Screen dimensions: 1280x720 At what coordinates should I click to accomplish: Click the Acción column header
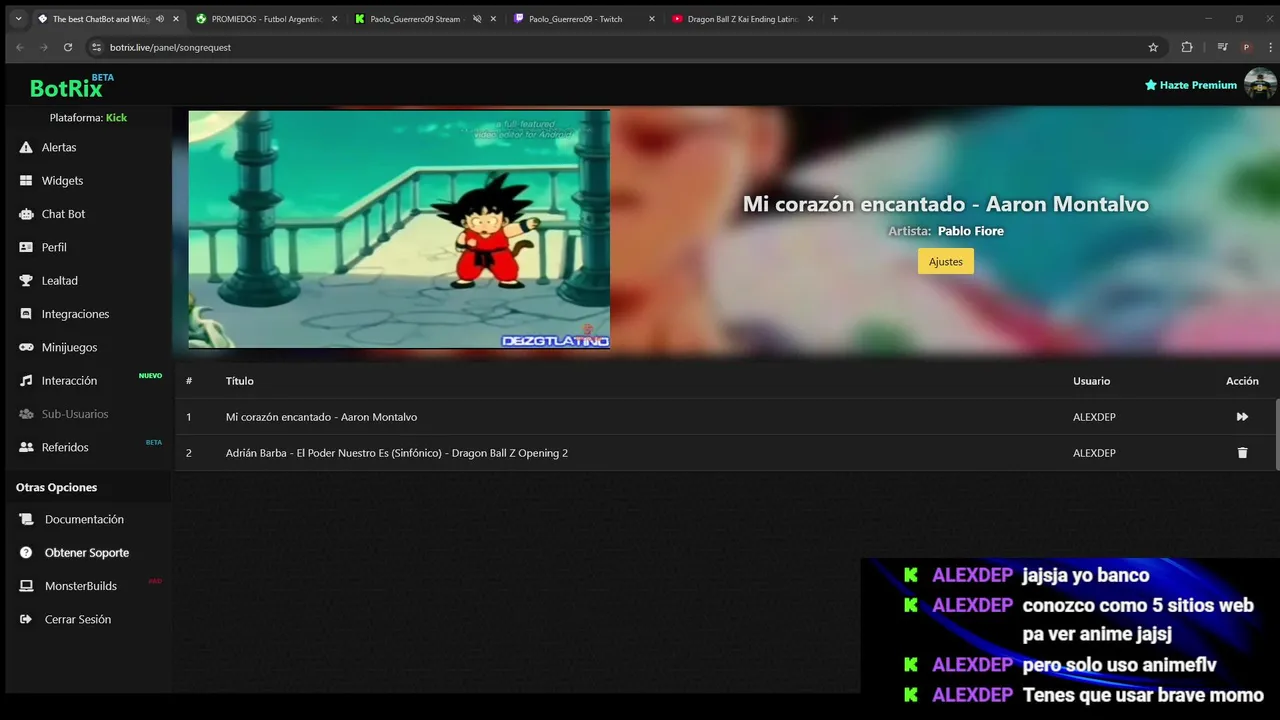click(1242, 381)
